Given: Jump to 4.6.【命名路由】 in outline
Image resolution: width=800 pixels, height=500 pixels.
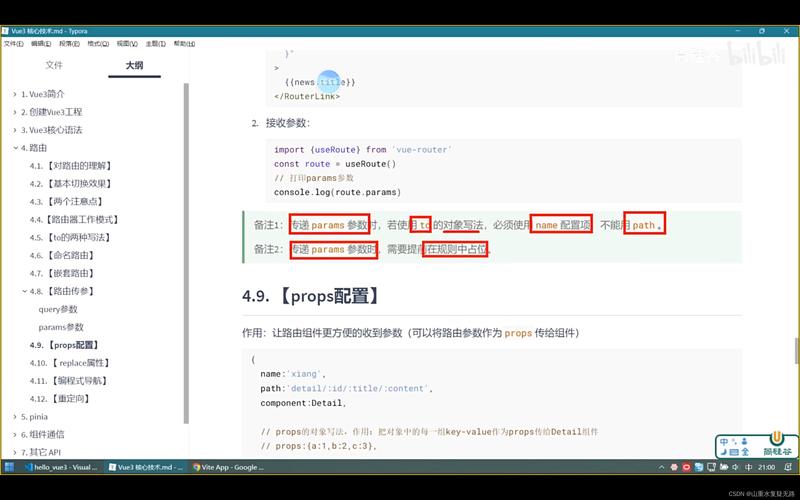Looking at the screenshot, I should pyautogui.click(x=62, y=255).
